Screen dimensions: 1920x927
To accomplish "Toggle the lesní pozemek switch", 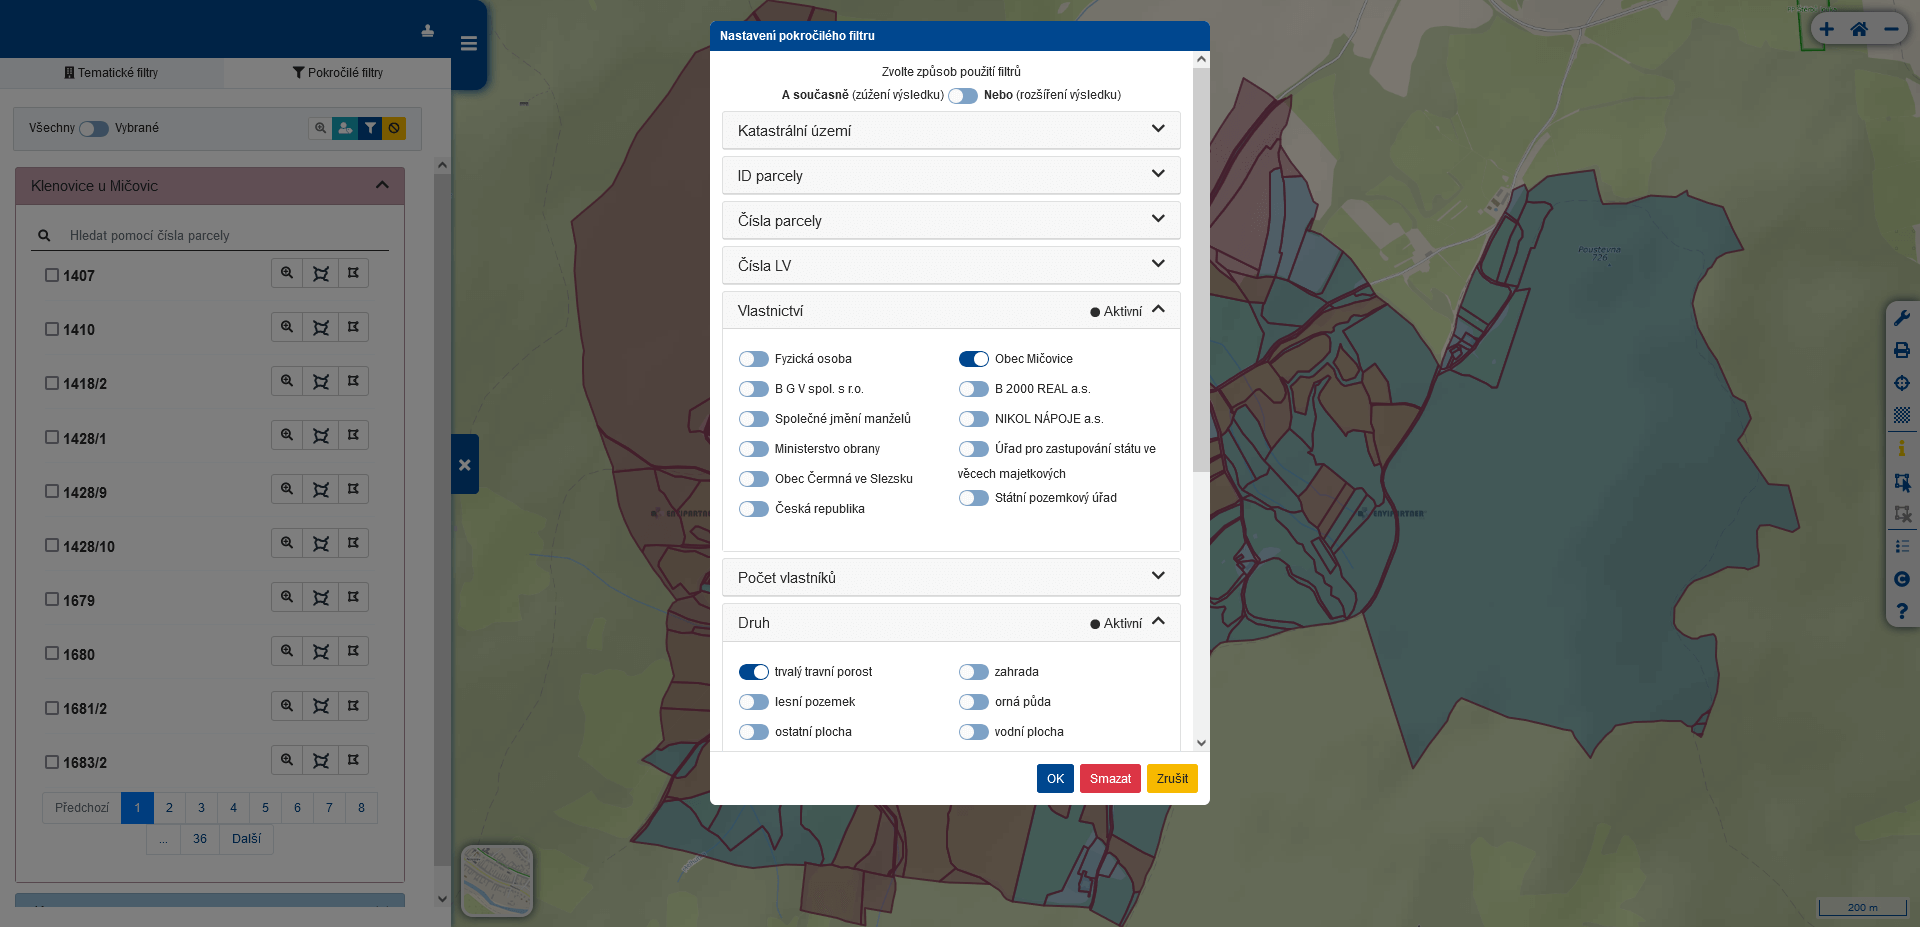I will (754, 702).
